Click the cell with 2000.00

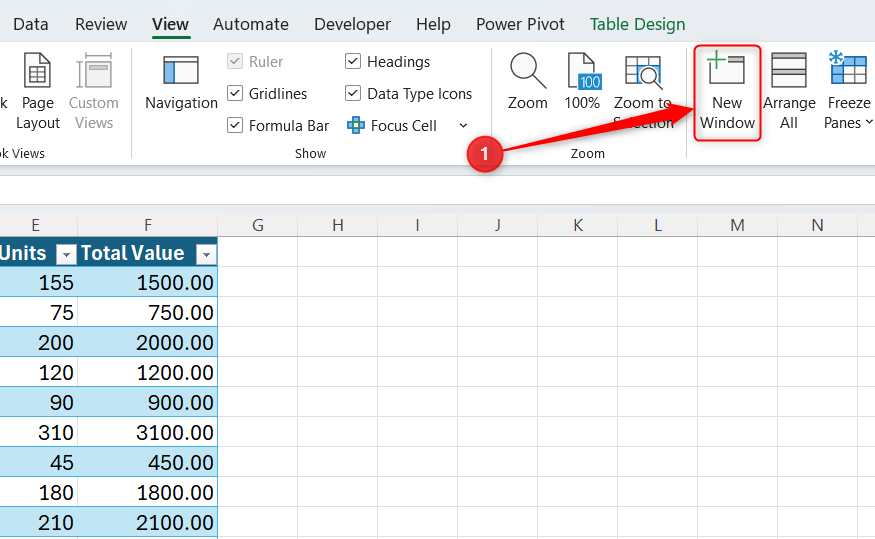click(147, 342)
